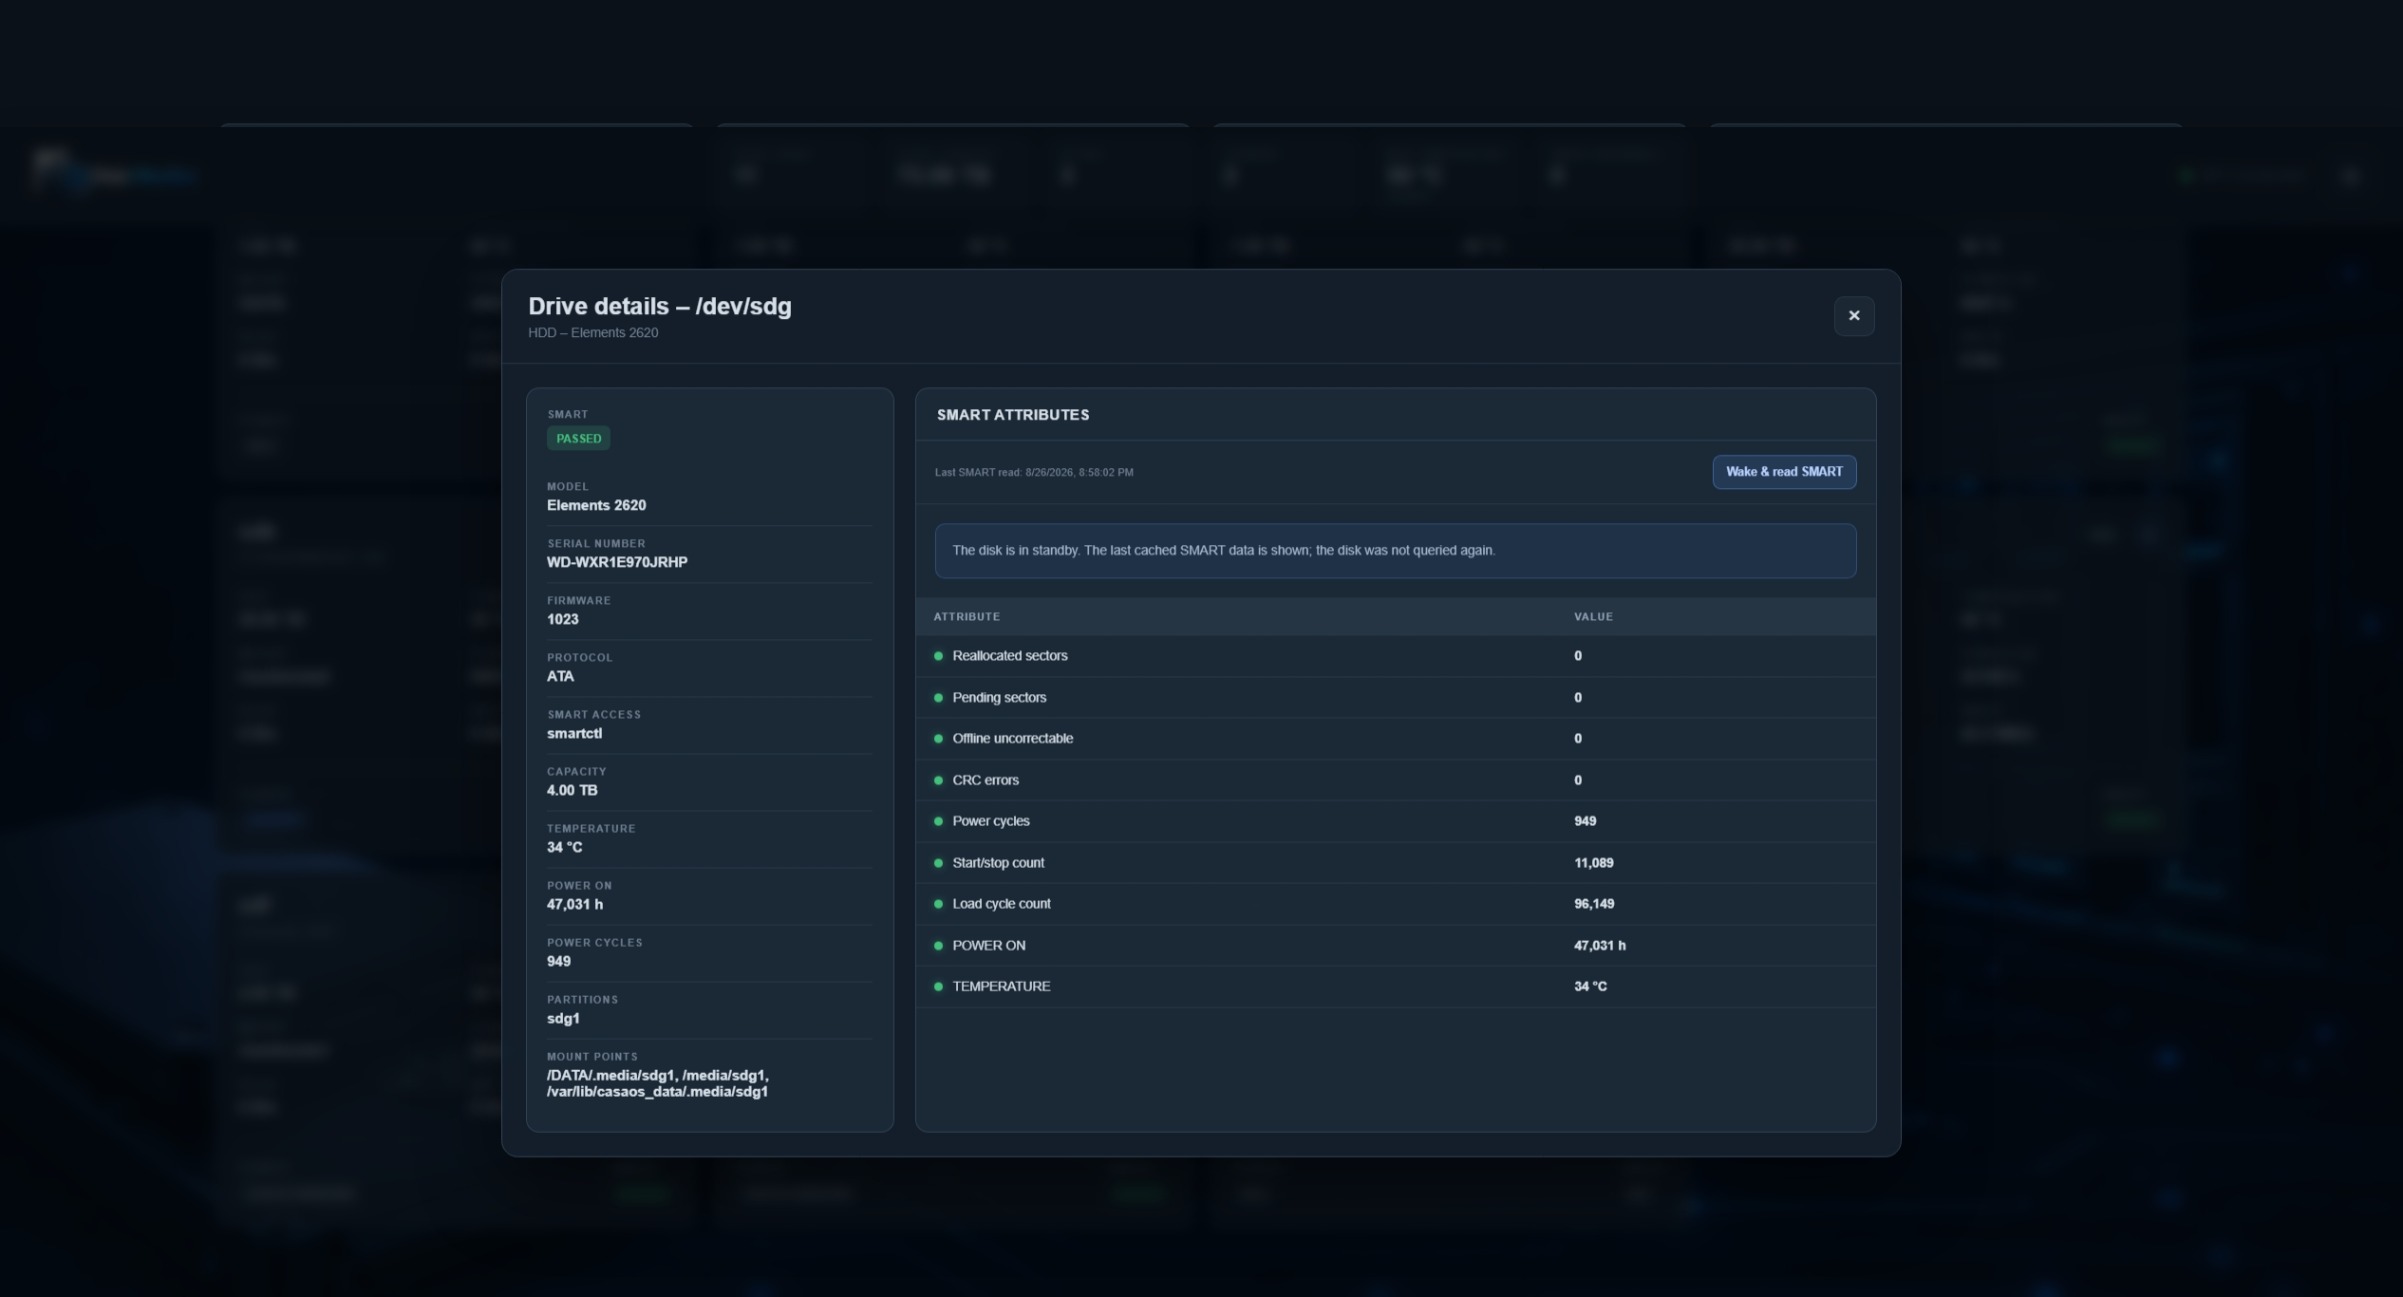Click the mount points path text

tap(658, 1084)
